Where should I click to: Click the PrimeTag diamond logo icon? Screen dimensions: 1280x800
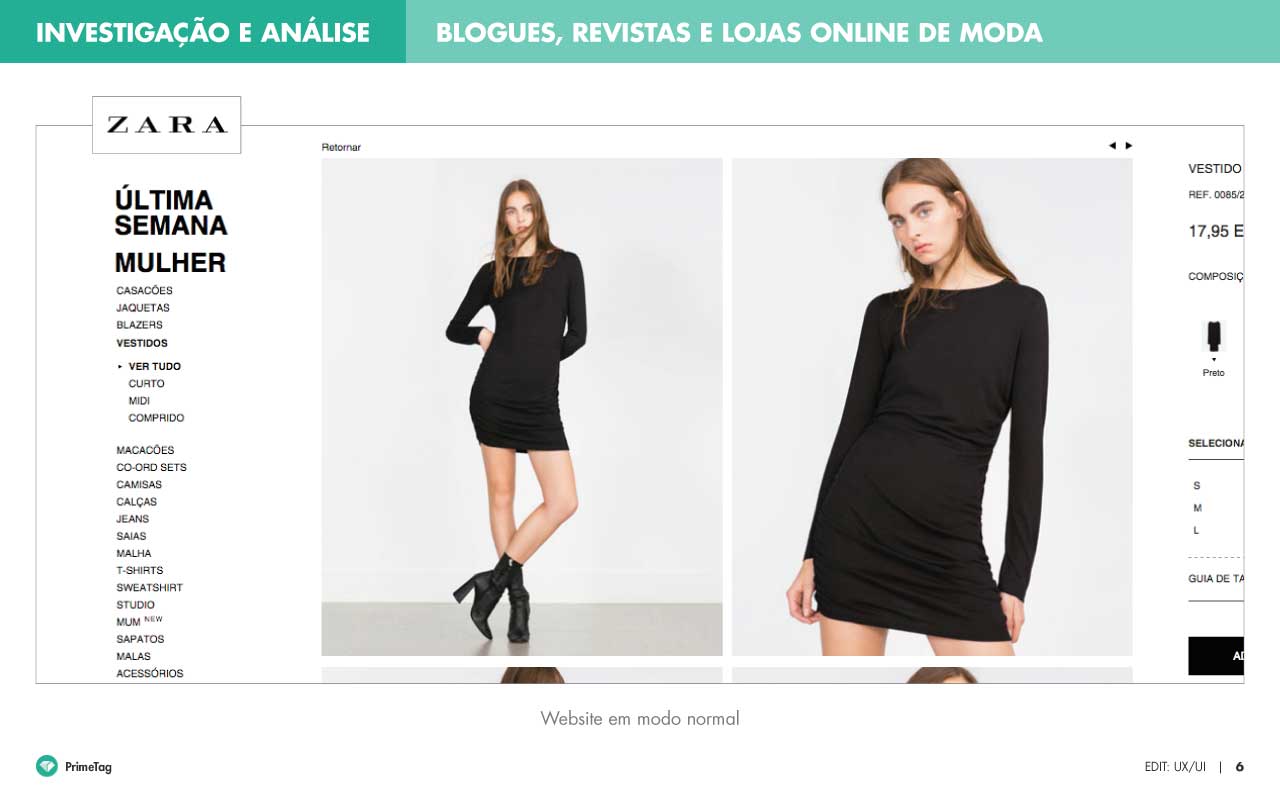(x=47, y=766)
